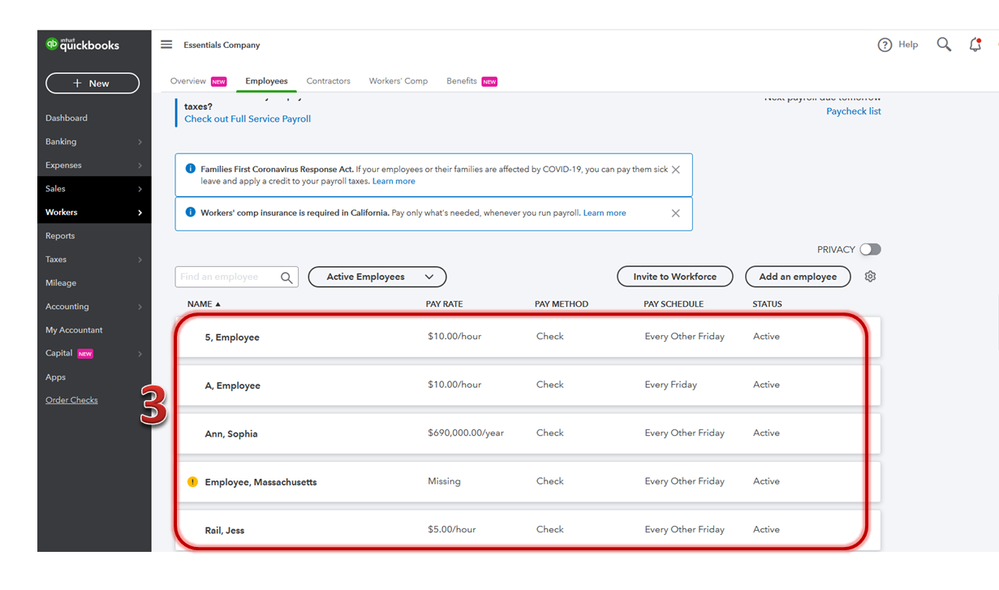Select the Employees tab
The height and width of the screenshot is (590, 999).
pyautogui.click(x=266, y=81)
